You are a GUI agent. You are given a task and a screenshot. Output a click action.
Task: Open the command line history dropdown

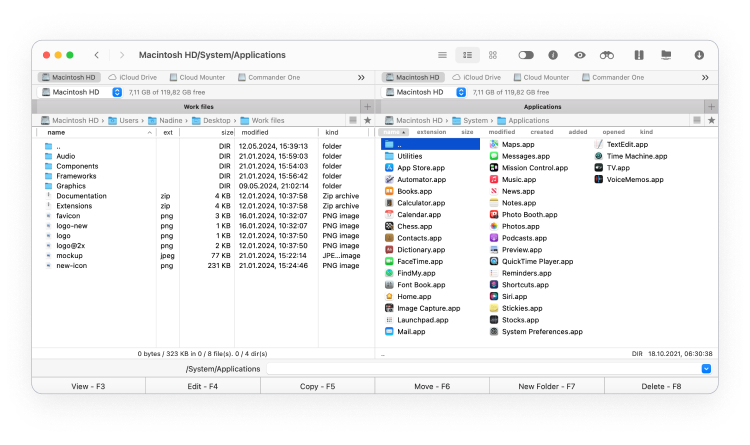point(706,368)
